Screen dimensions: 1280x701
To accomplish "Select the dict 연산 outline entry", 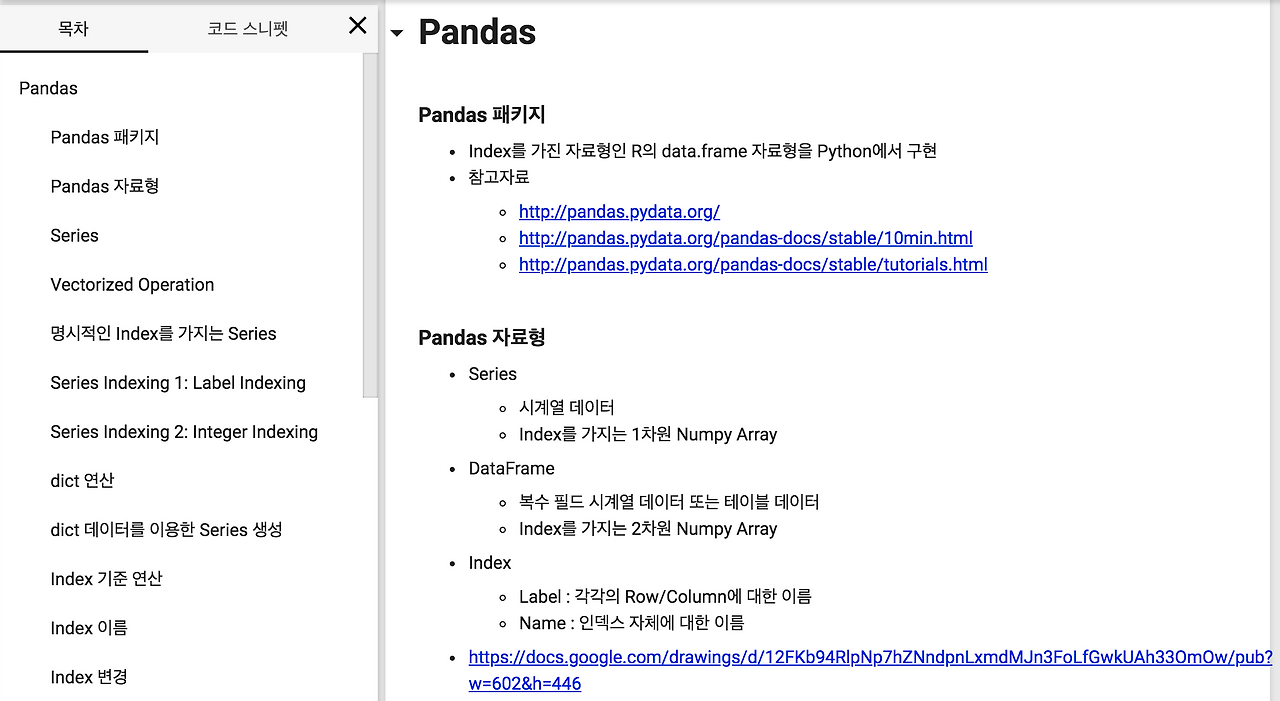I will click(82, 480).
